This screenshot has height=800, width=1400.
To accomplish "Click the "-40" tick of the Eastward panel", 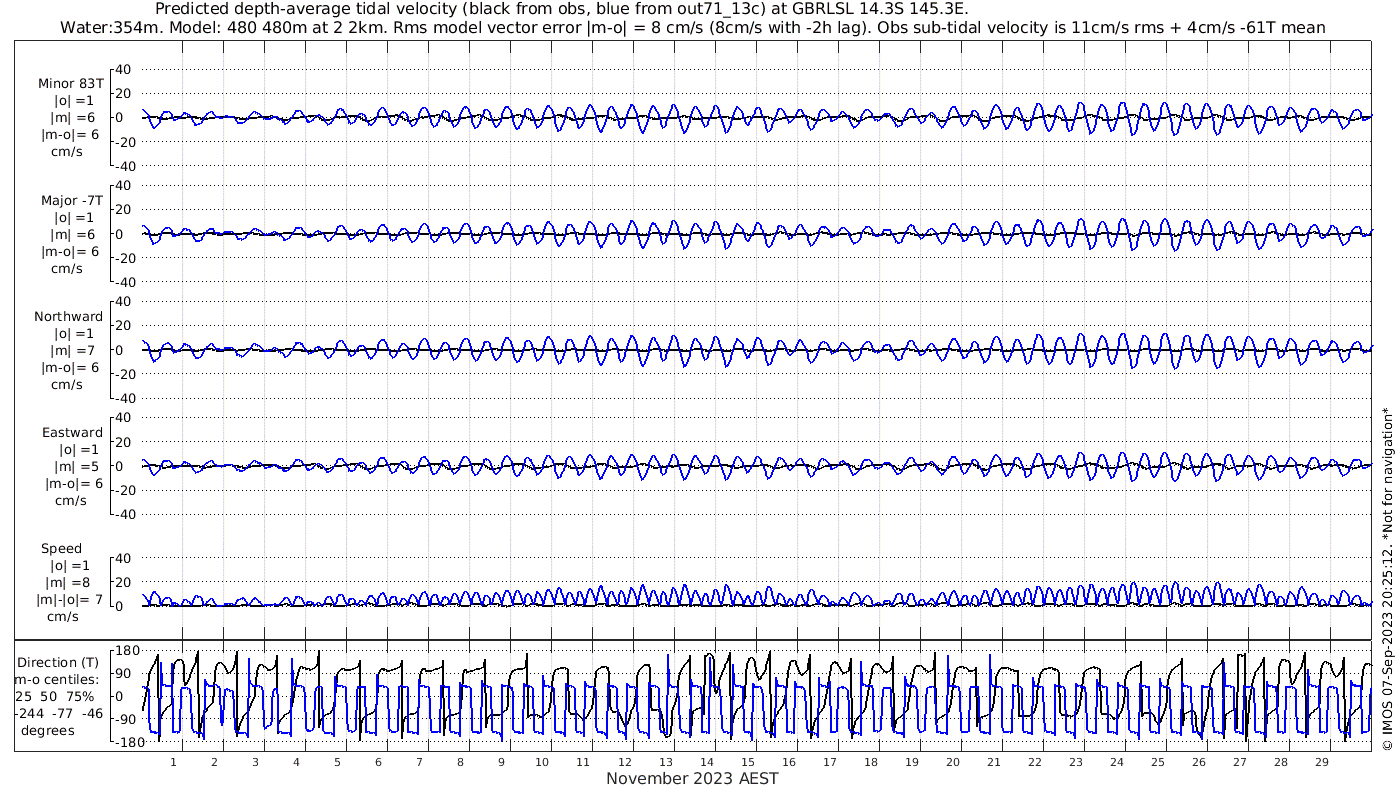I will [x=121, y=515].
